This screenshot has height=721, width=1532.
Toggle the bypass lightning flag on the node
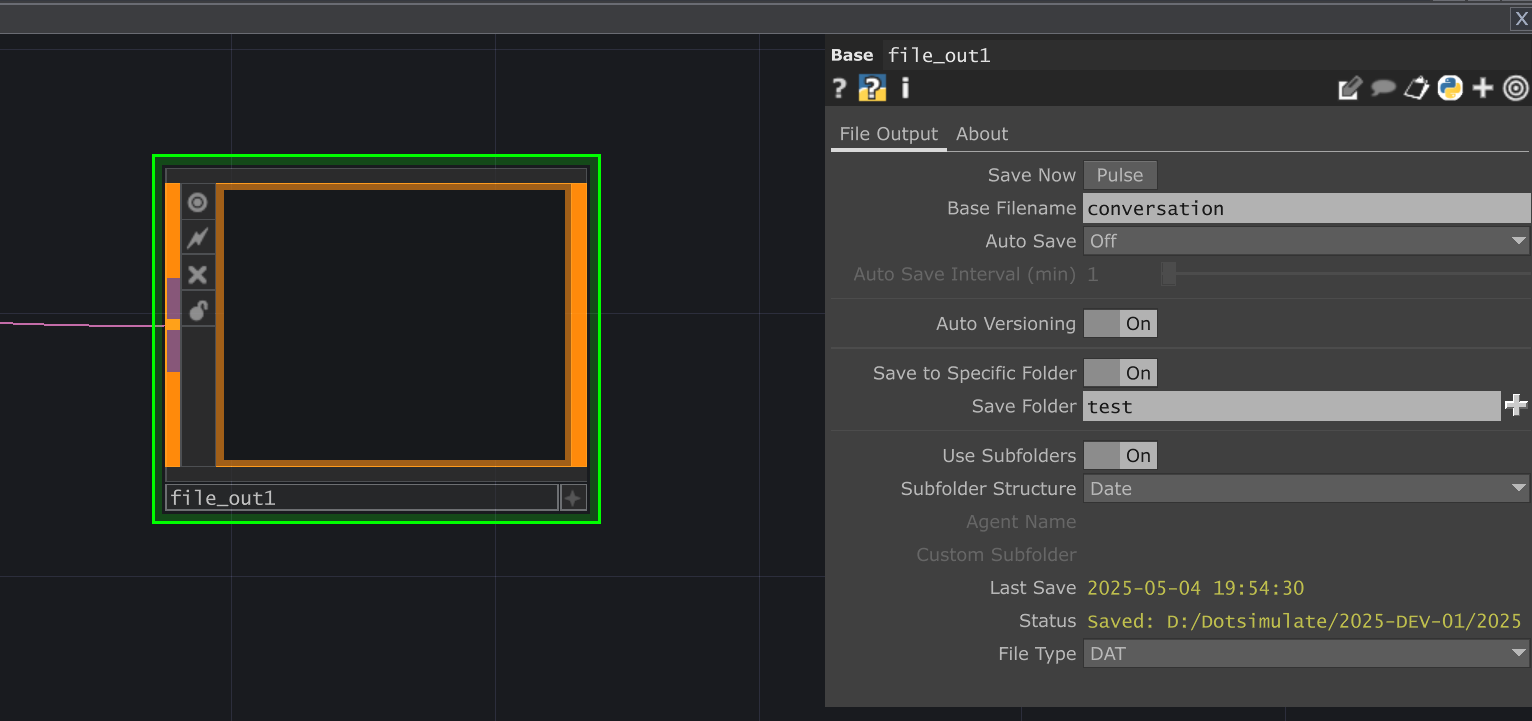click(197, 238)
